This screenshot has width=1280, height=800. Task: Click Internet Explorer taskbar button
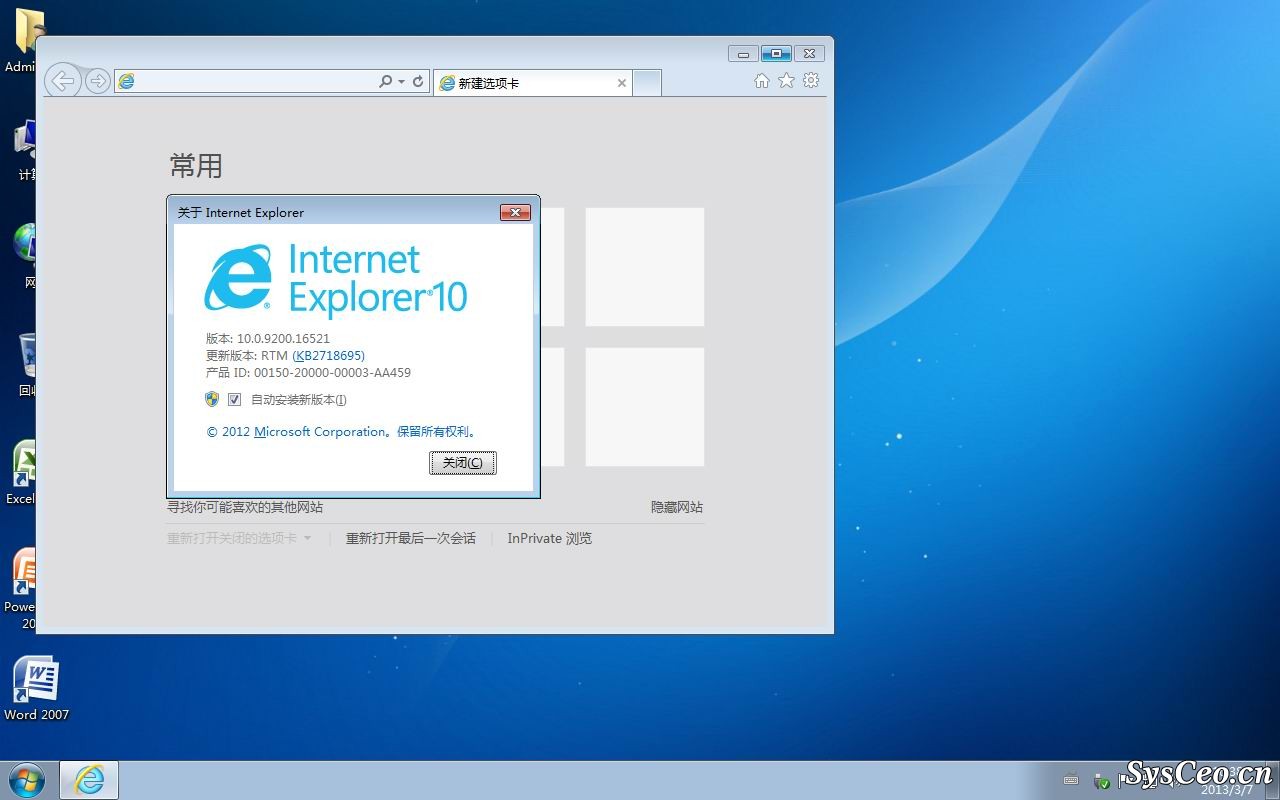(x=89, y=780)
